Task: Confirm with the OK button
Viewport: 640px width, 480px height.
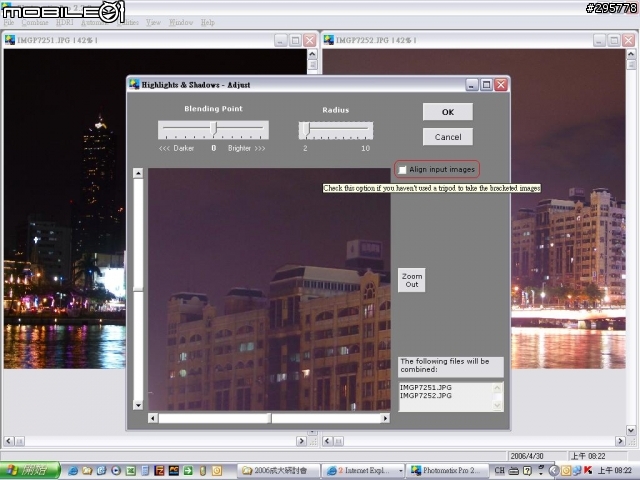Action: pyautogui.click(x=448, y=112)
